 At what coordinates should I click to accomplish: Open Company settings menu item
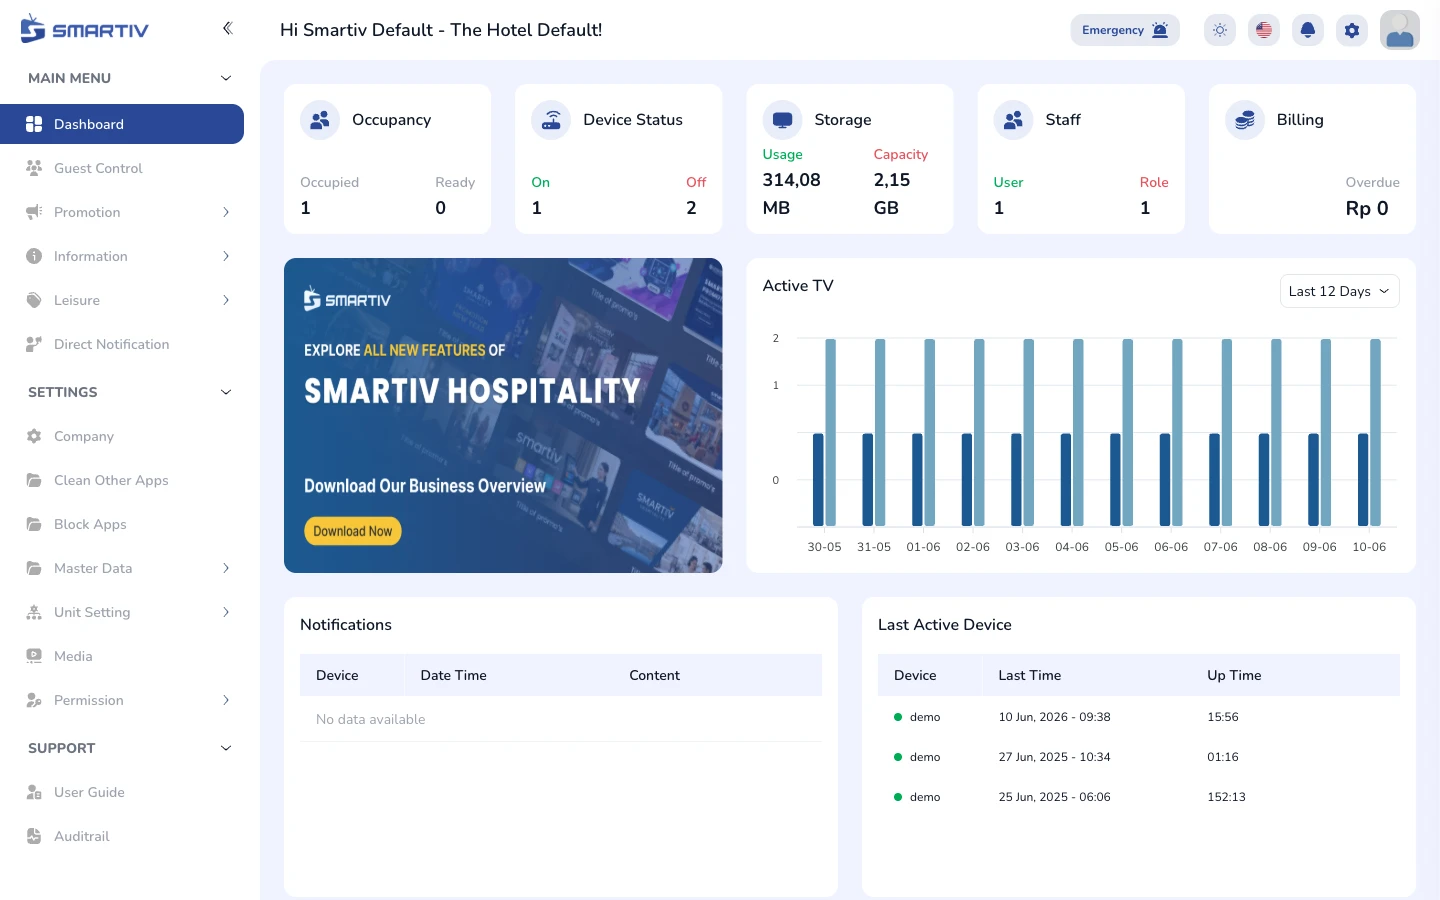point(122,436)
